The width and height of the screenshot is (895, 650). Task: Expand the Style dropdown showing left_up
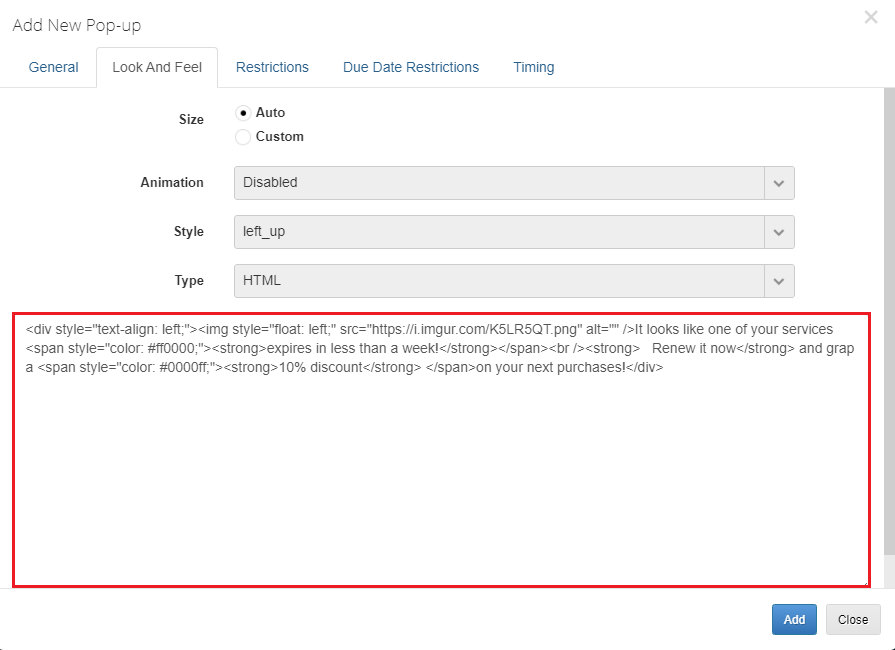coord(514,232)
